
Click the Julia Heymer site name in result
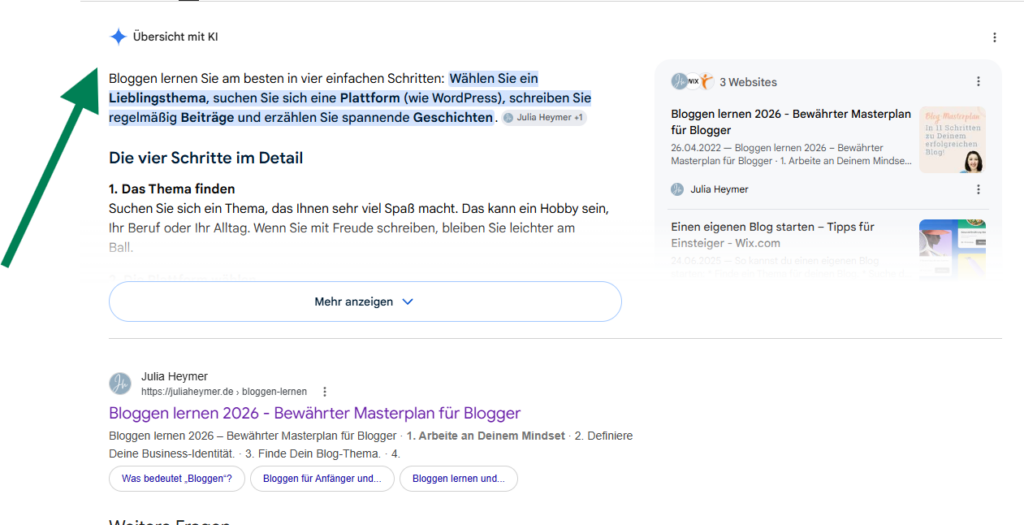(x=174, y=377)
